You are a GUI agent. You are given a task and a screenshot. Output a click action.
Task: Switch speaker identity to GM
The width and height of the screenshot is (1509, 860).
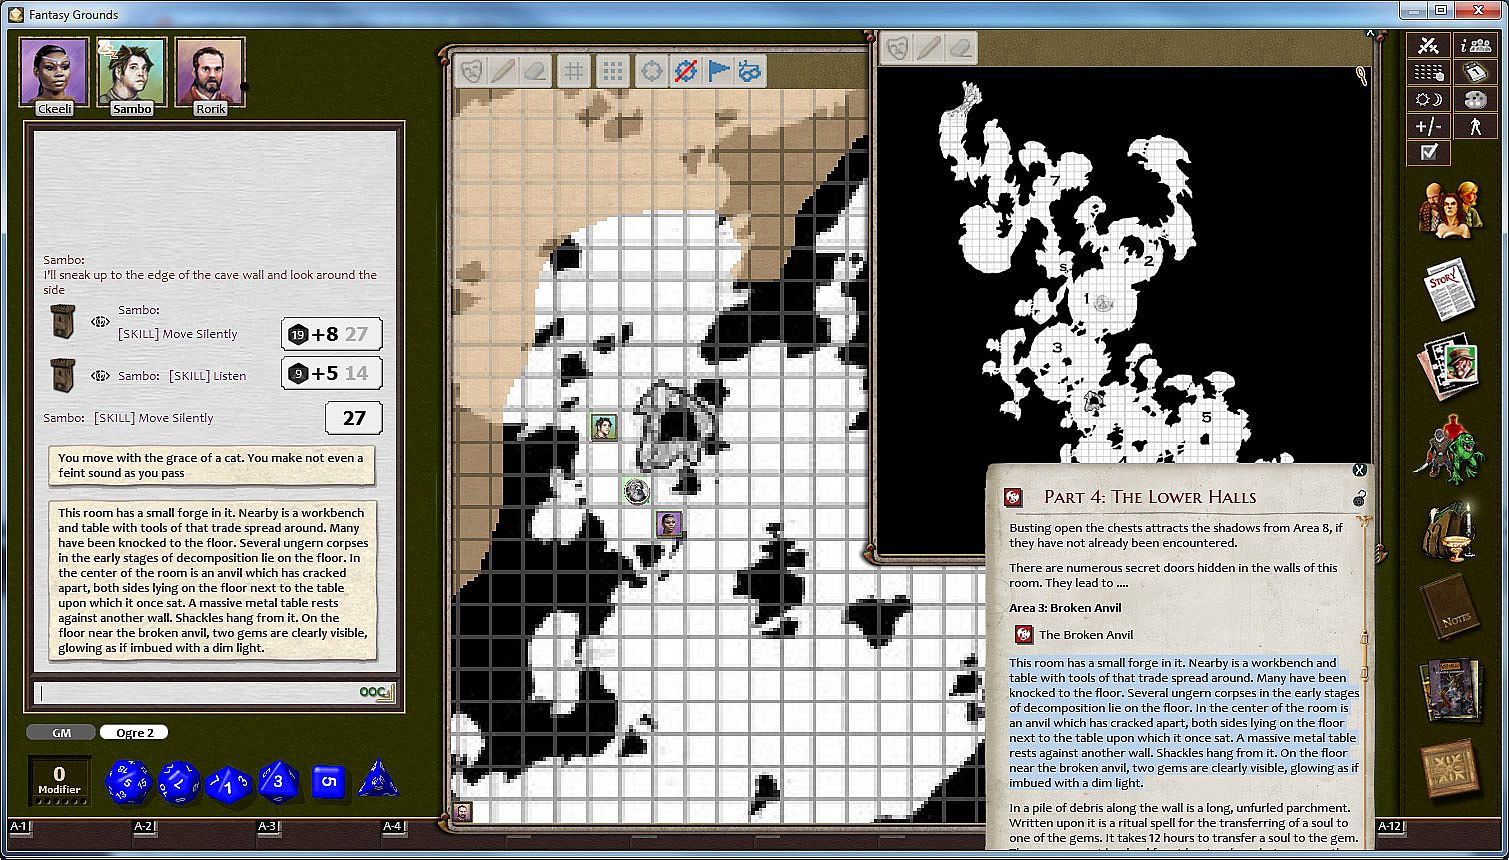(x=61, y=733)
